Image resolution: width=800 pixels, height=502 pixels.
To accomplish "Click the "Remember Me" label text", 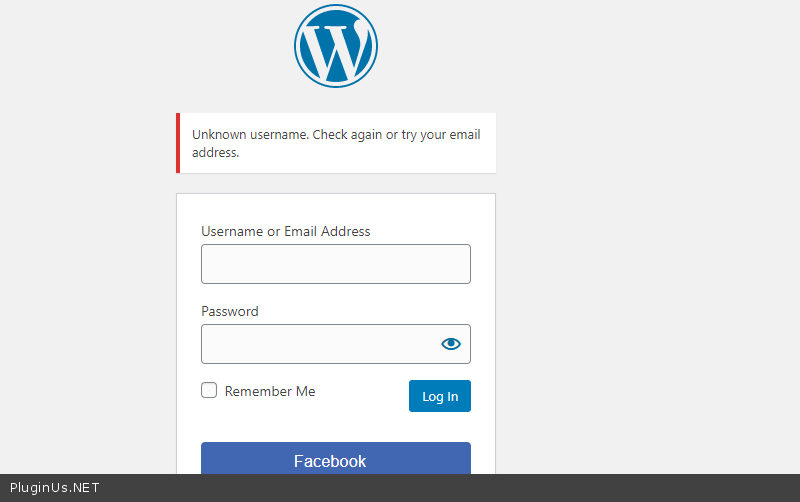I will click(x=270, y=391).
